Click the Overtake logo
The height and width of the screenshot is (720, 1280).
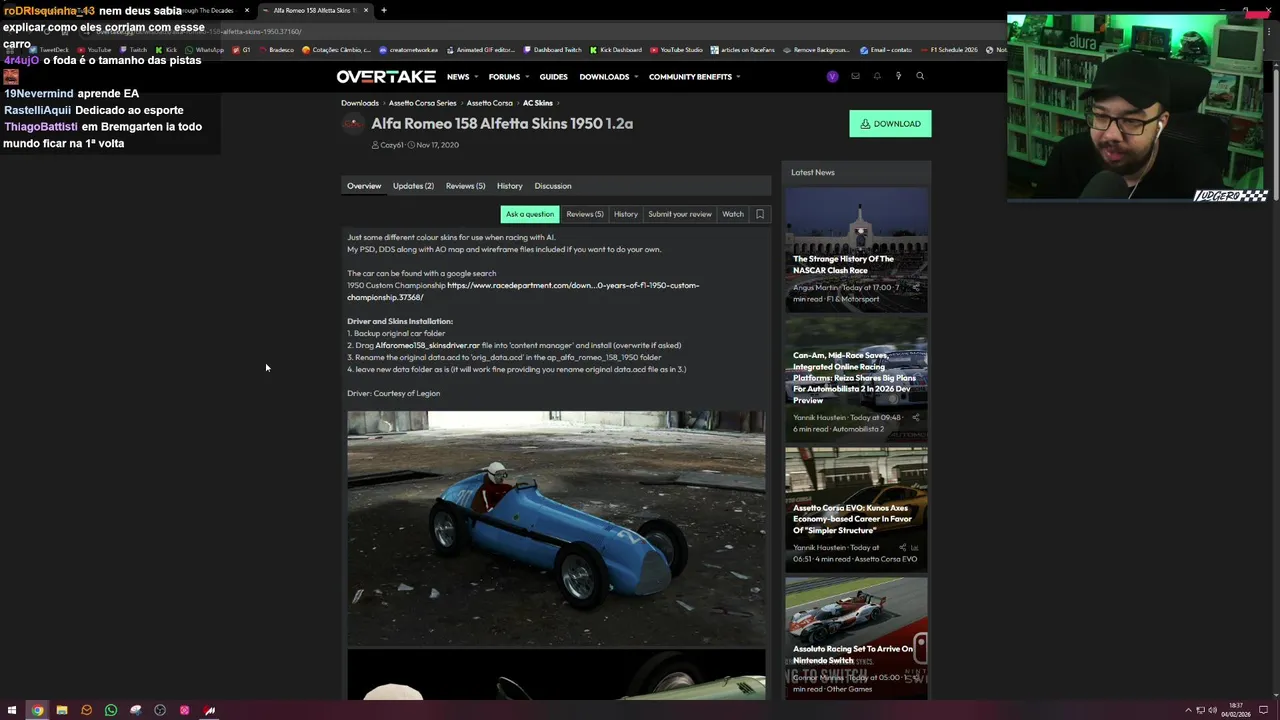click(x=386, y=77)
